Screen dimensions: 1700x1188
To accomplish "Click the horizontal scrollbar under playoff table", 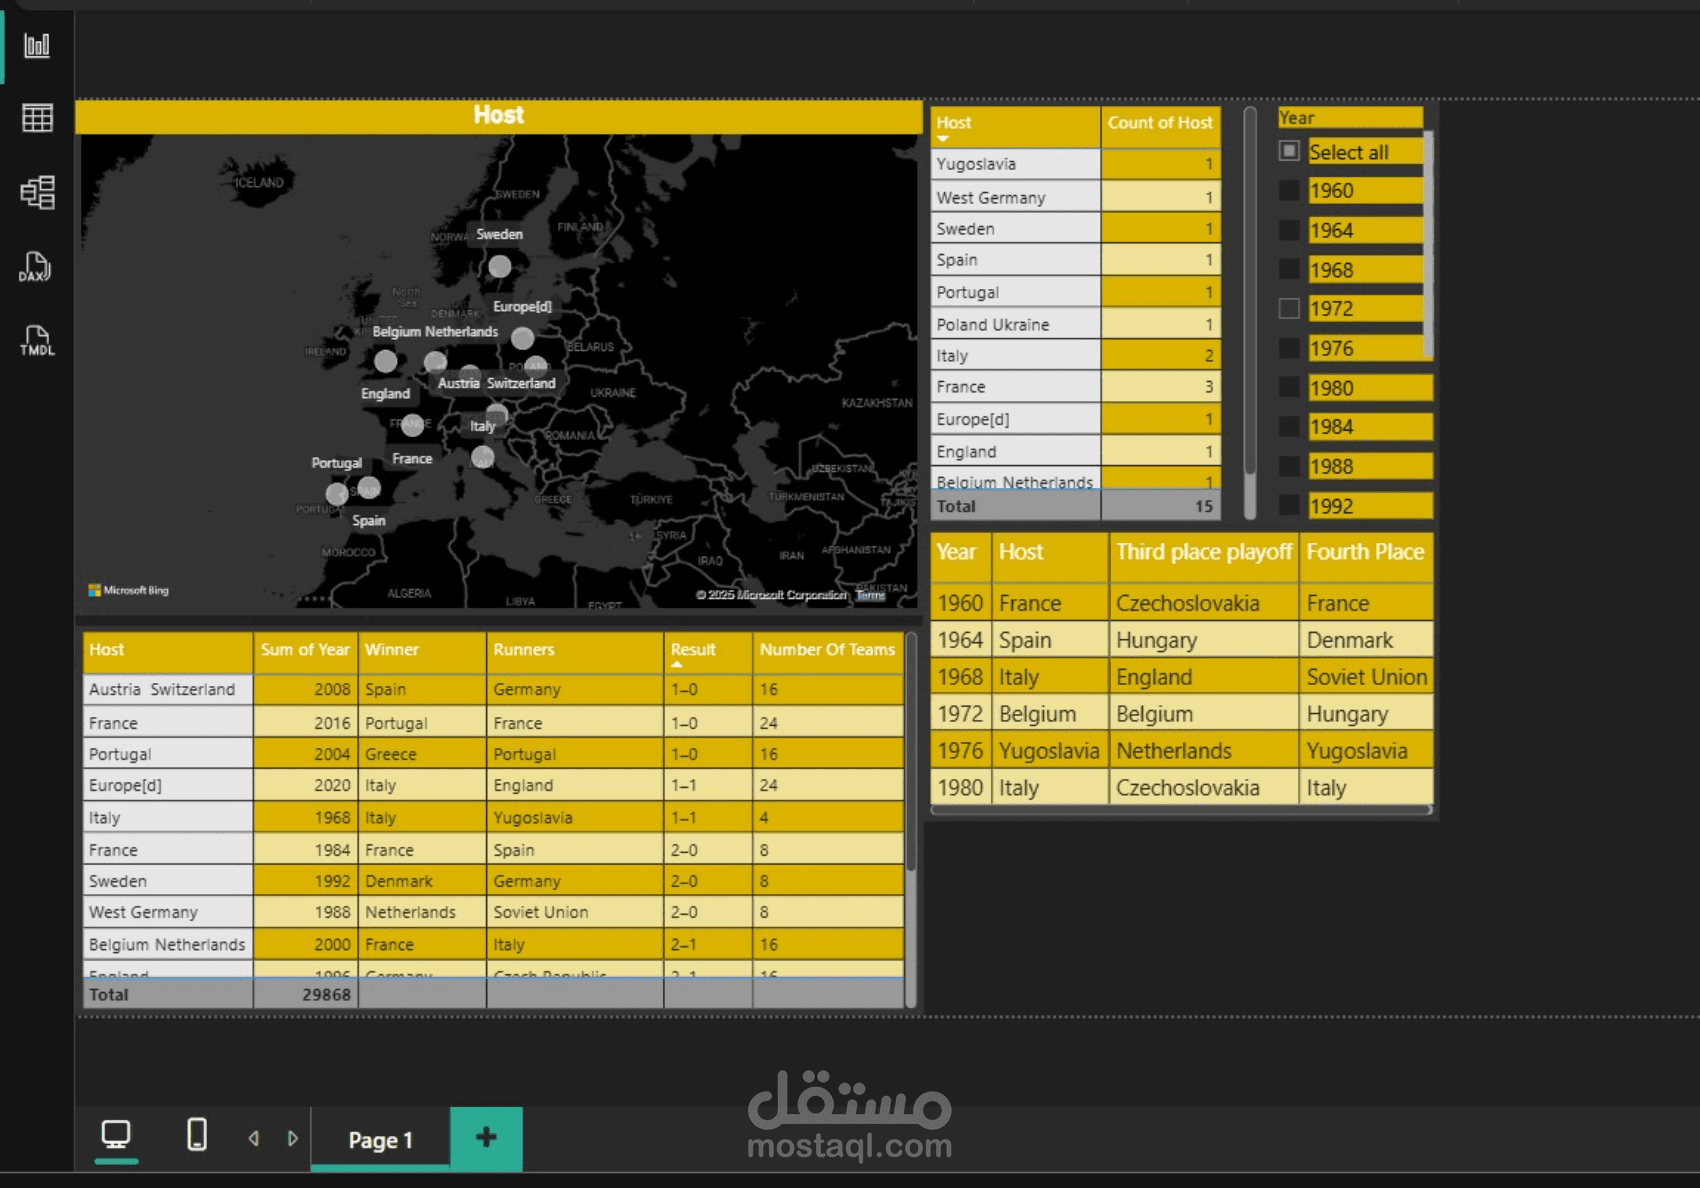I will tap(1181, 811).
